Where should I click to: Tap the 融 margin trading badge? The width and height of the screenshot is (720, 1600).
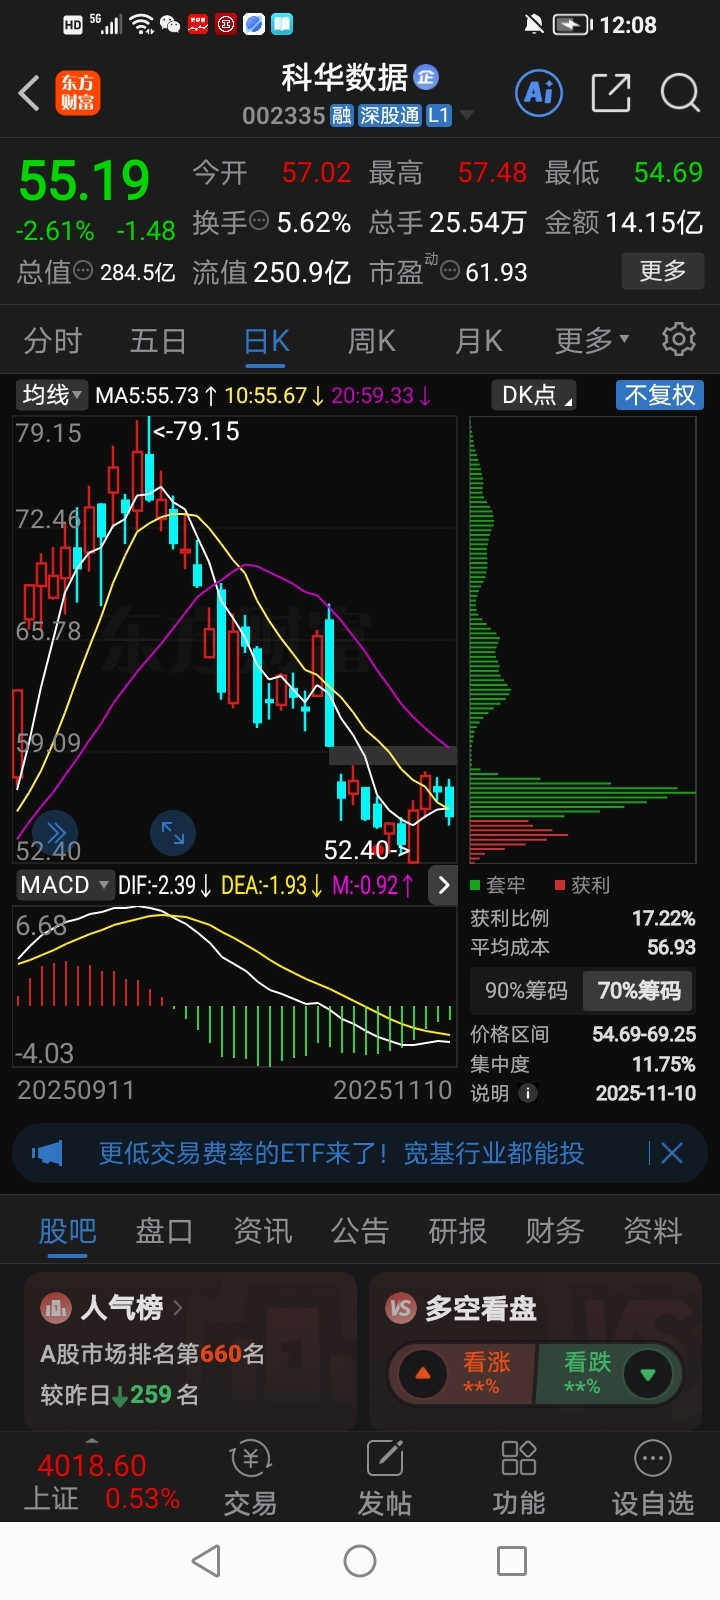[342, 116]
